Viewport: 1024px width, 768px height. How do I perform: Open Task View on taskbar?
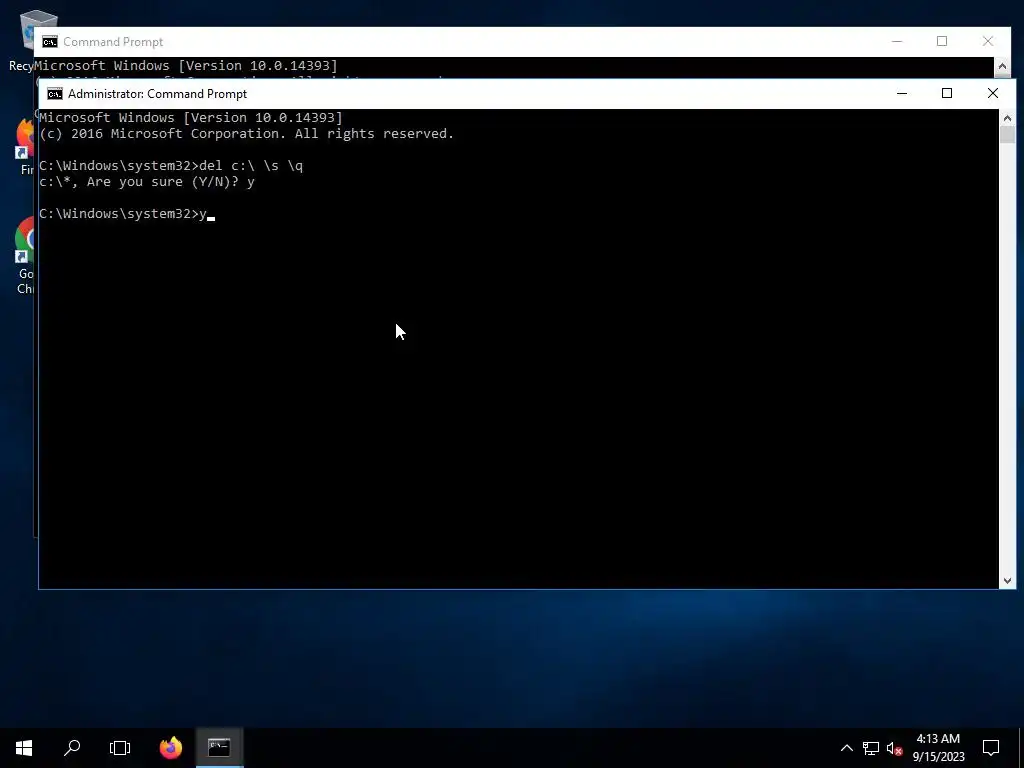coord(120,748)
